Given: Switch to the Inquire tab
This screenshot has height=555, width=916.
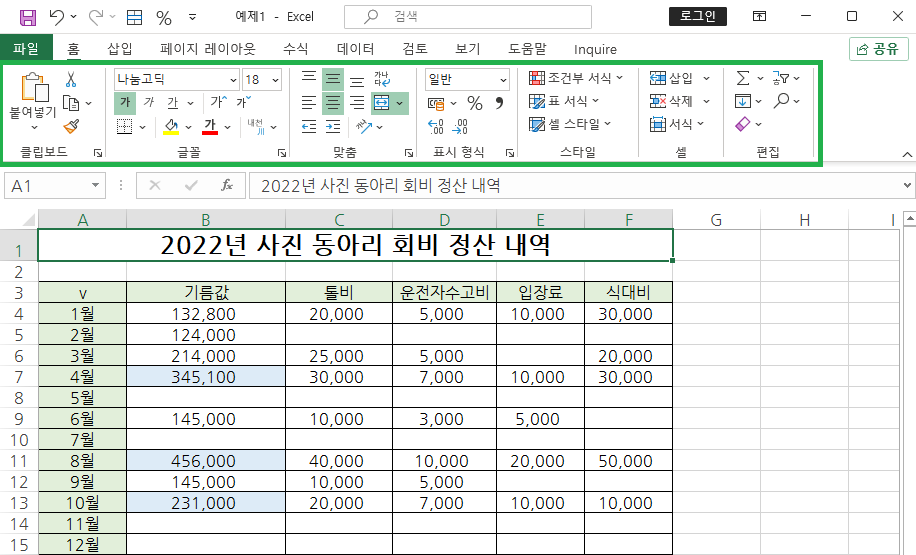Looking at the screenshot, I should [x=595, y=50].
